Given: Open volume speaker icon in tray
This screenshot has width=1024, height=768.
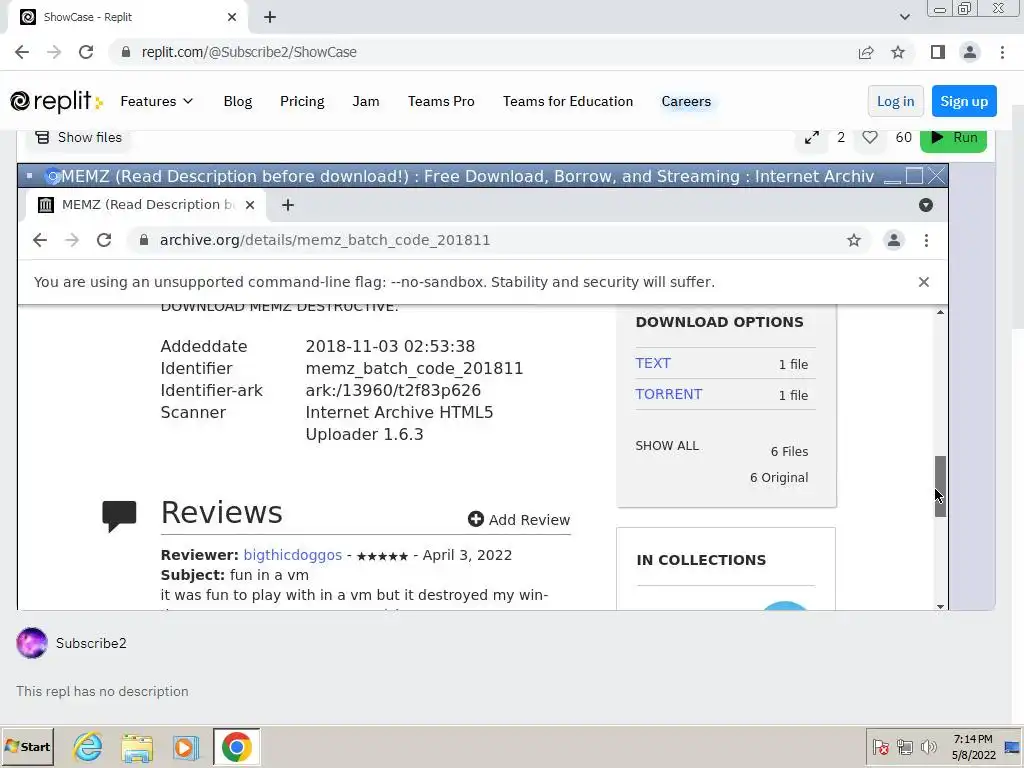Looking at the screenshot, I should pyautogui.click(x=928, y=747).
